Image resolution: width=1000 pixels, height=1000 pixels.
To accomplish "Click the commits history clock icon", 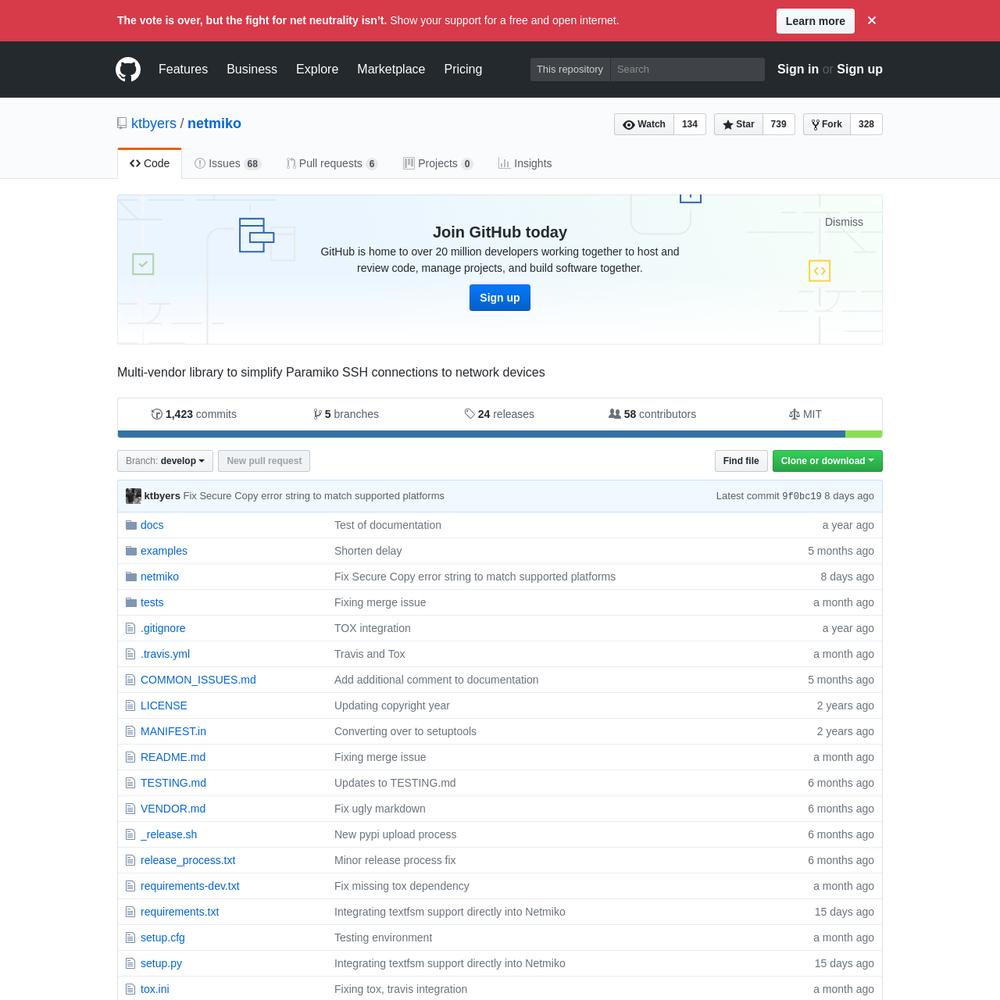I will point(157,414).
